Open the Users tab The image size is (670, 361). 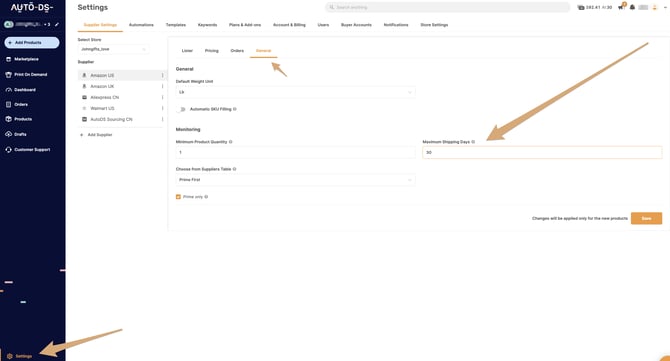click(323, 25)
